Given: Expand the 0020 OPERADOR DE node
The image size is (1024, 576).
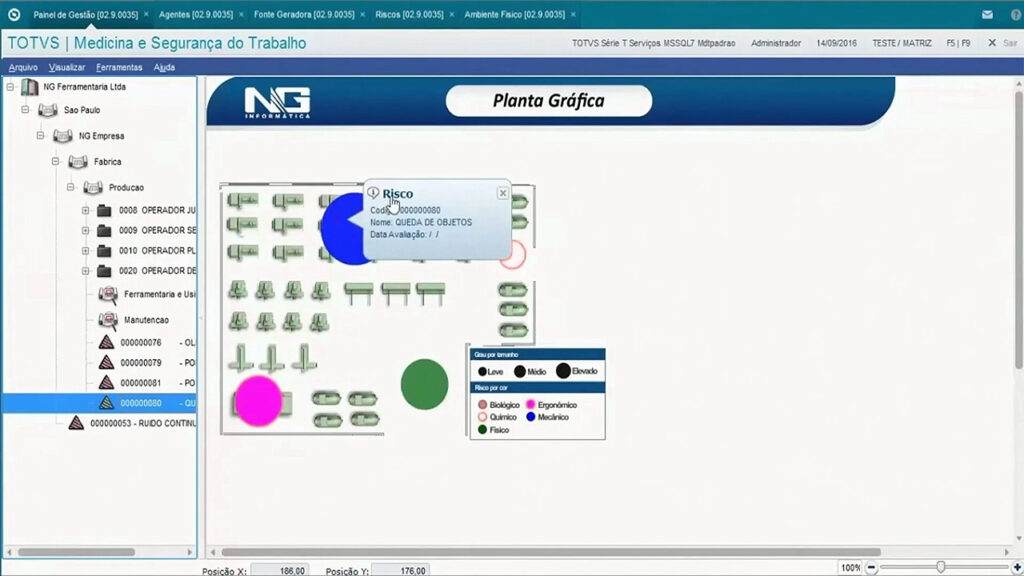Looking at the screenshot, I should 86,271.
